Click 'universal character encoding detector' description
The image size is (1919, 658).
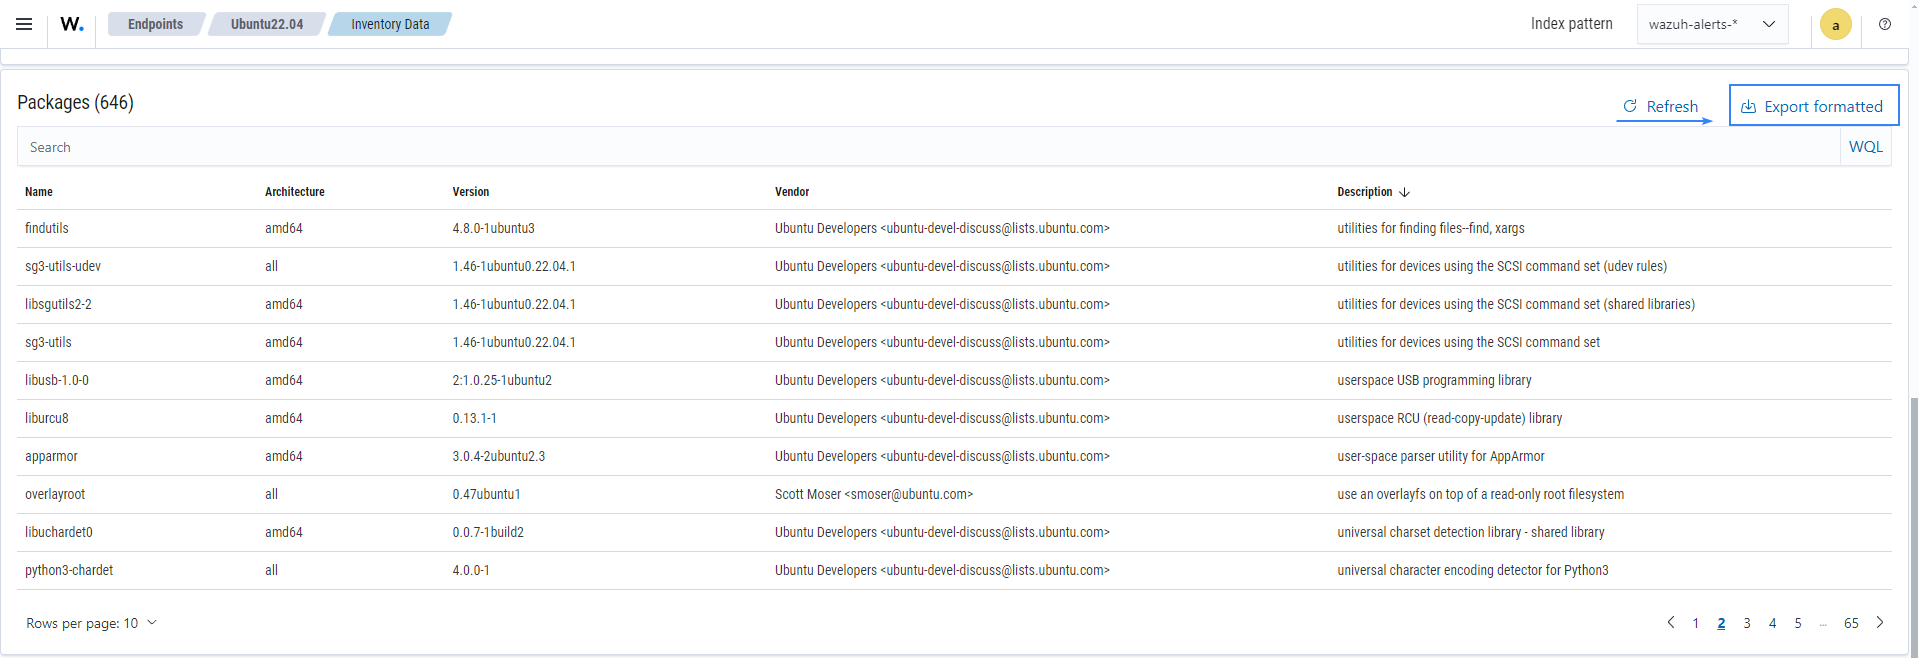[x=1473, y=571]
